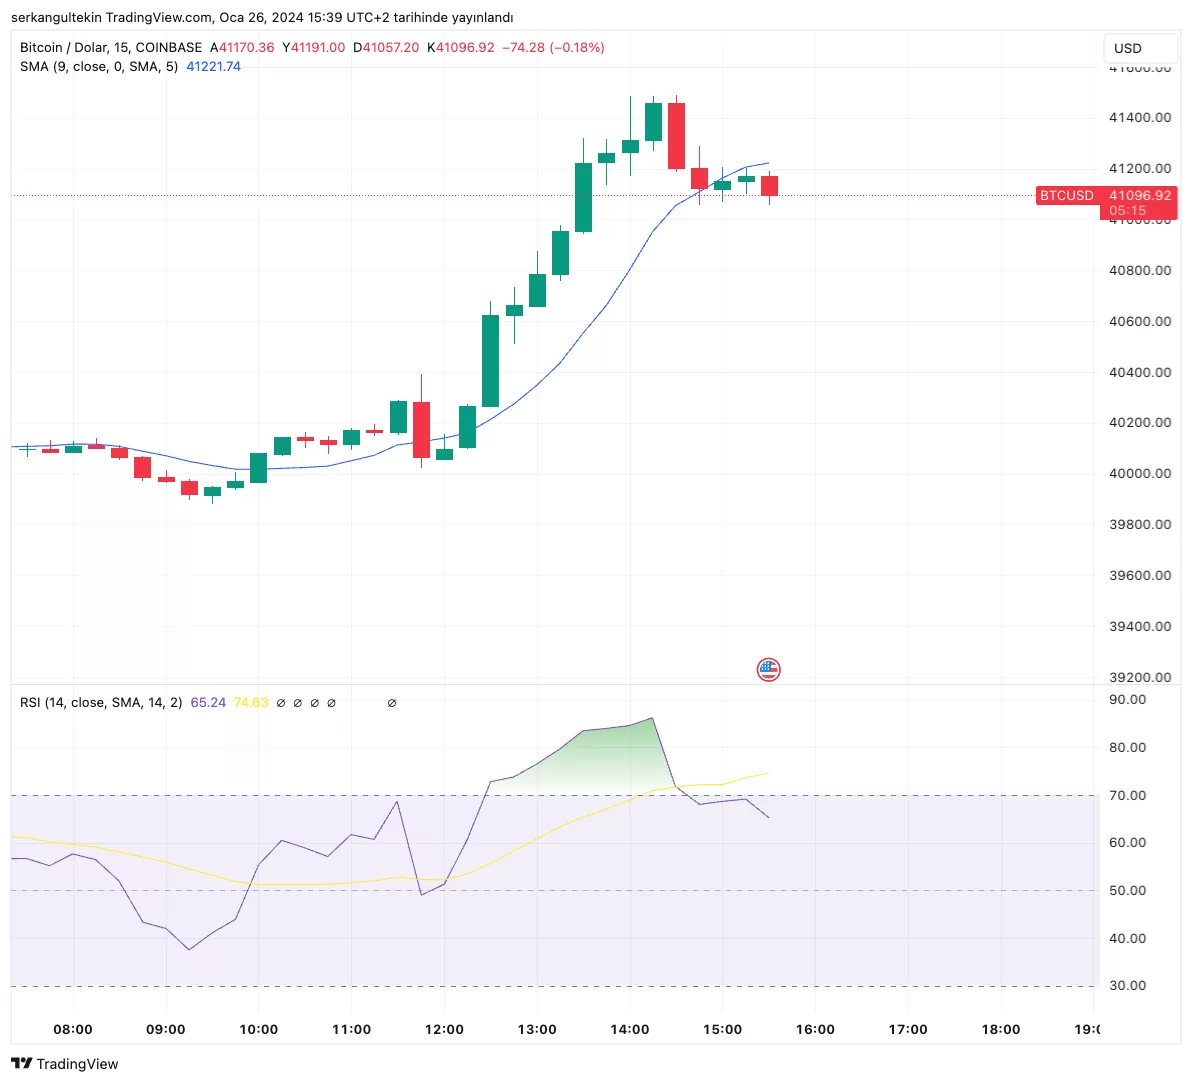The height and width of the screenshot is (1083, 1192).
Task: Click the 70.00 level on RSI scale
Action: coord(1127,796)
